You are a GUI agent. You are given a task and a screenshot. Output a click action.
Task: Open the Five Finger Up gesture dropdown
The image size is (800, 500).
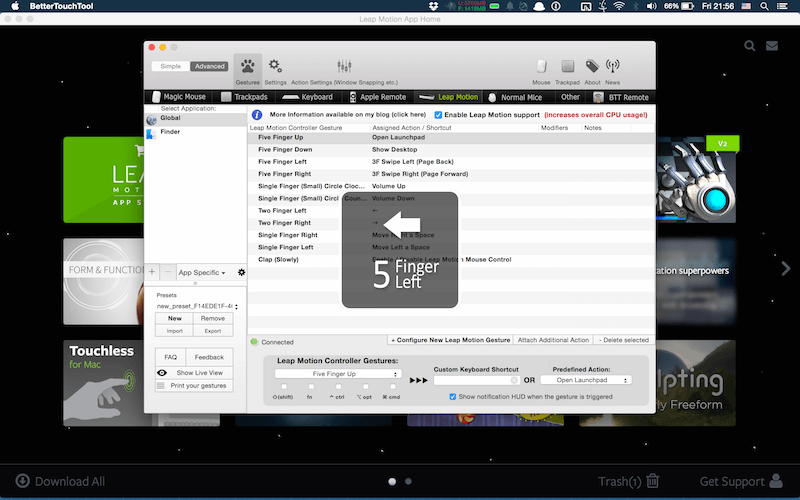coord(338,374)
